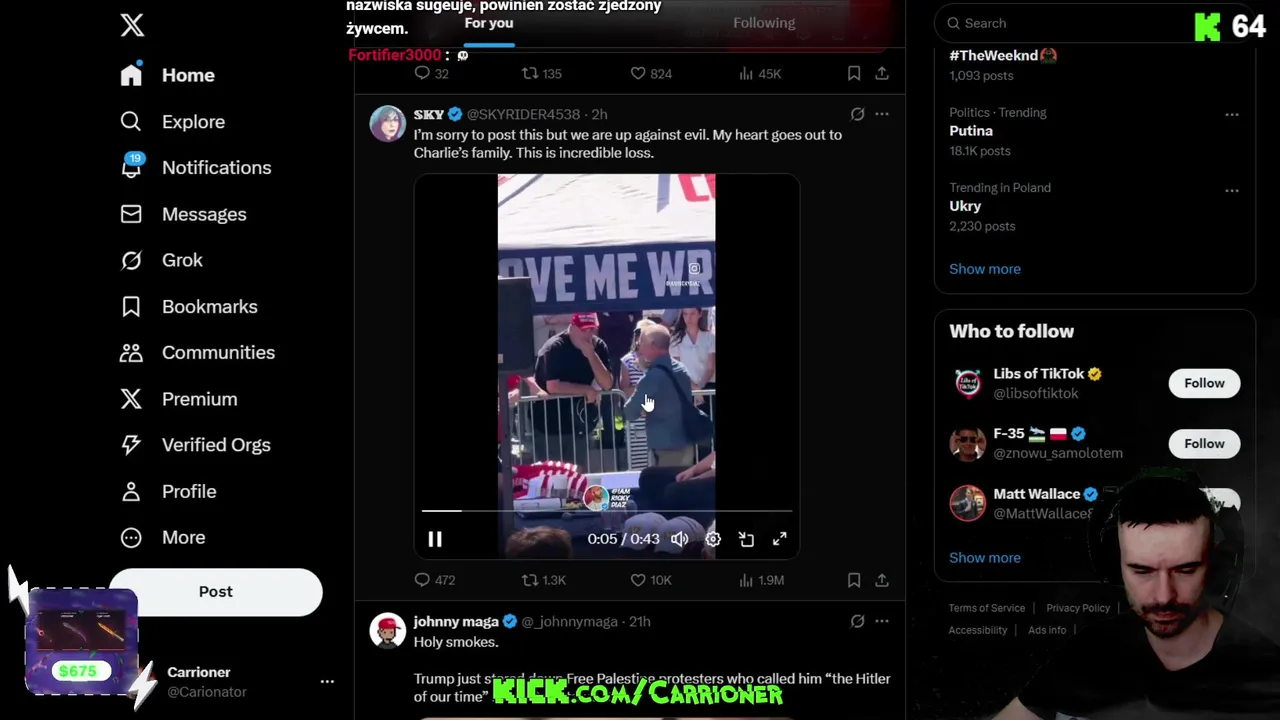The height and width of the screenshot is (720, 1280).
Task: Open more options for Putina trend
Action: [x=1232, y=114]
